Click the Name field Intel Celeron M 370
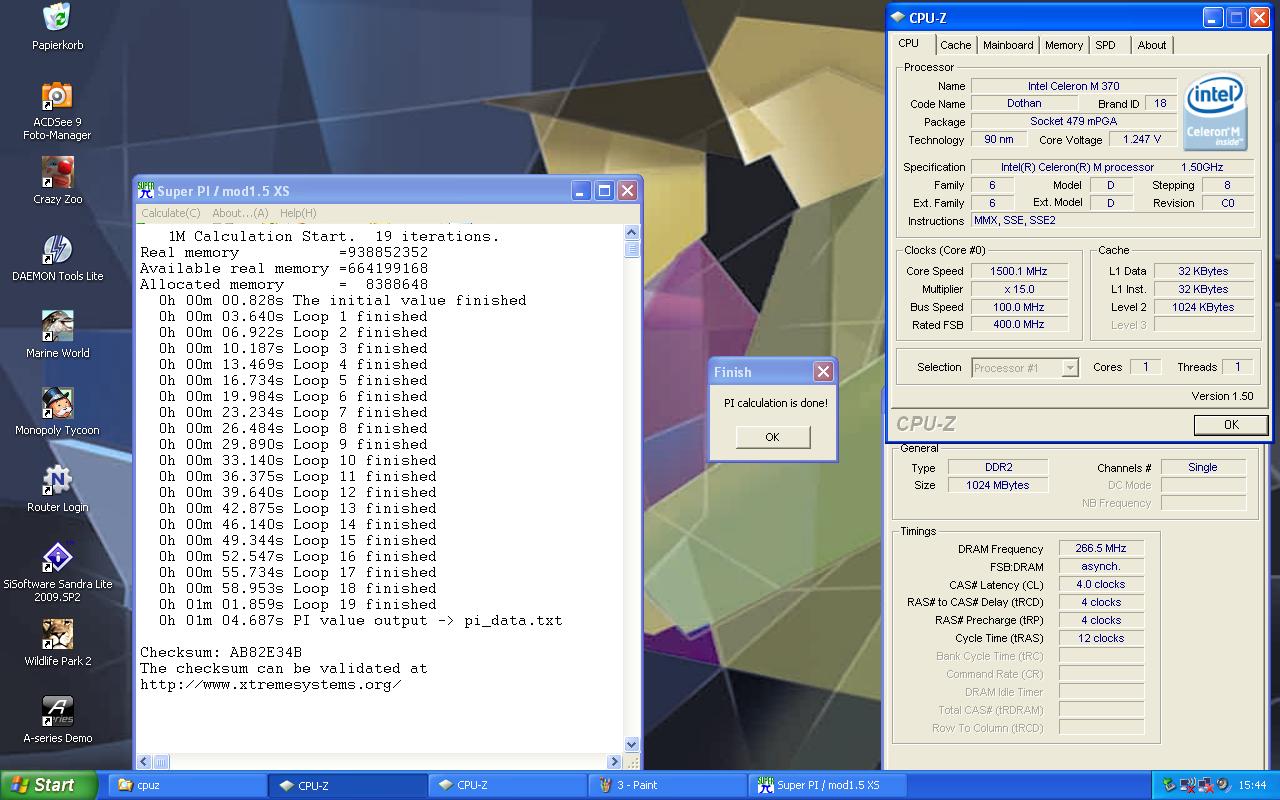1280x800 pixels. pos(1073,86)
